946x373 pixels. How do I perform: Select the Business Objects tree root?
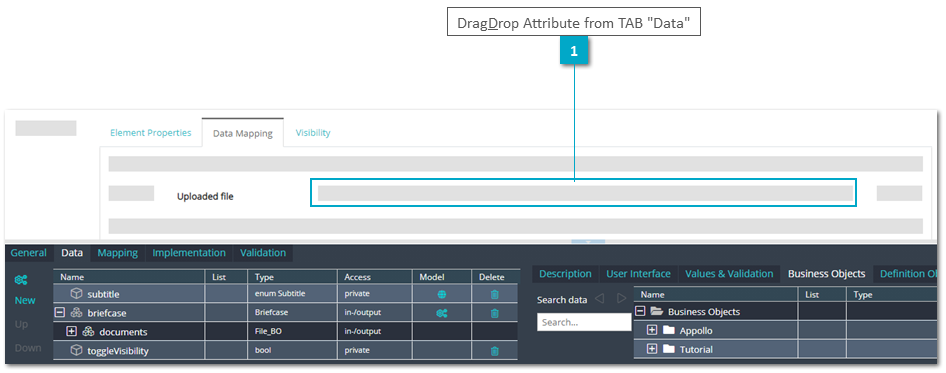point(787,312)
